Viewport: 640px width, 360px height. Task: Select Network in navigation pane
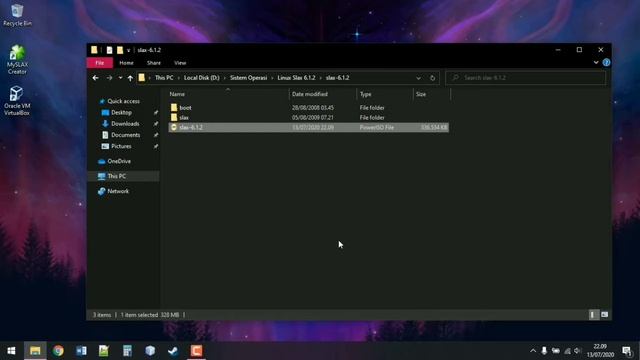[118, 191]
